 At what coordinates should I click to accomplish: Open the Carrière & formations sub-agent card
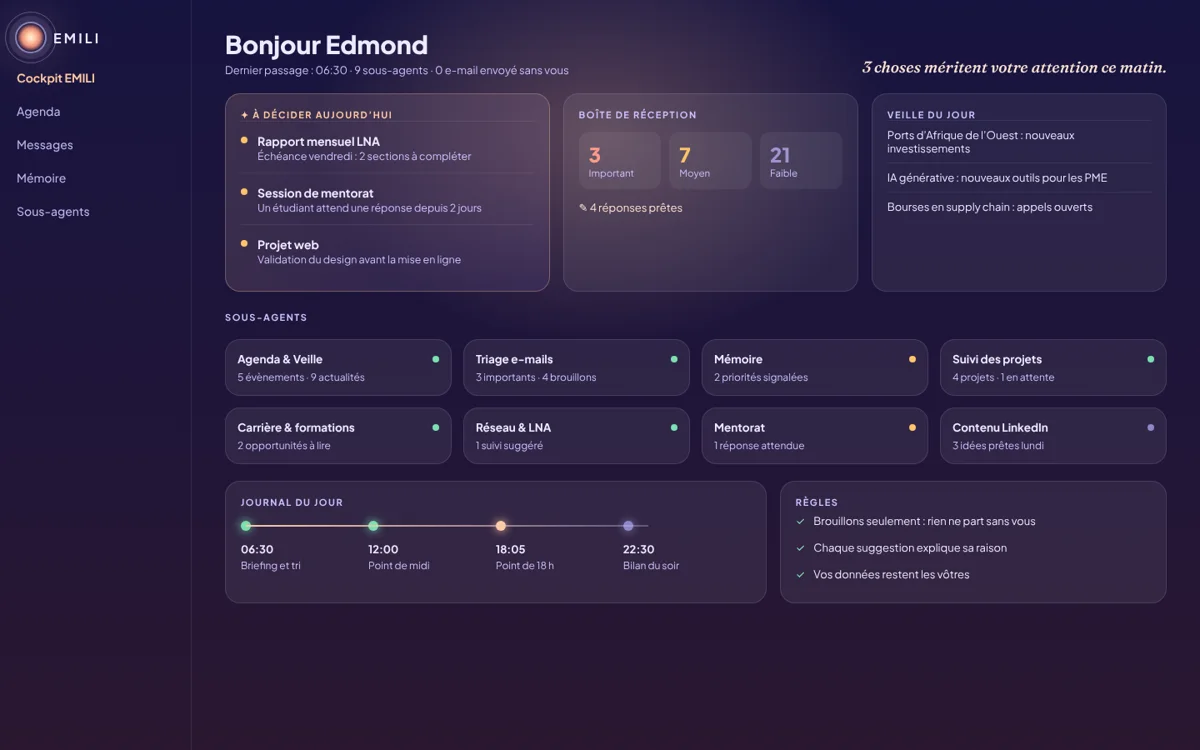[x=338, y=435]
